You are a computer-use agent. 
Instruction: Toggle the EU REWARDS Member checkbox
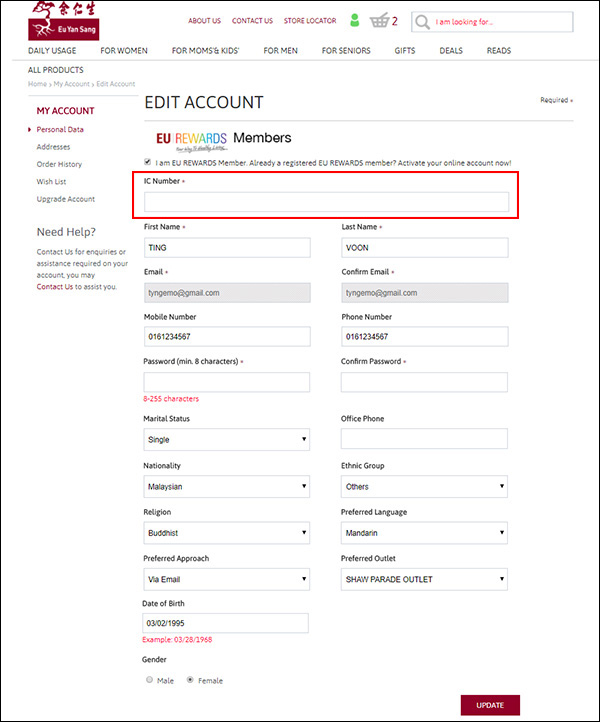147,162
